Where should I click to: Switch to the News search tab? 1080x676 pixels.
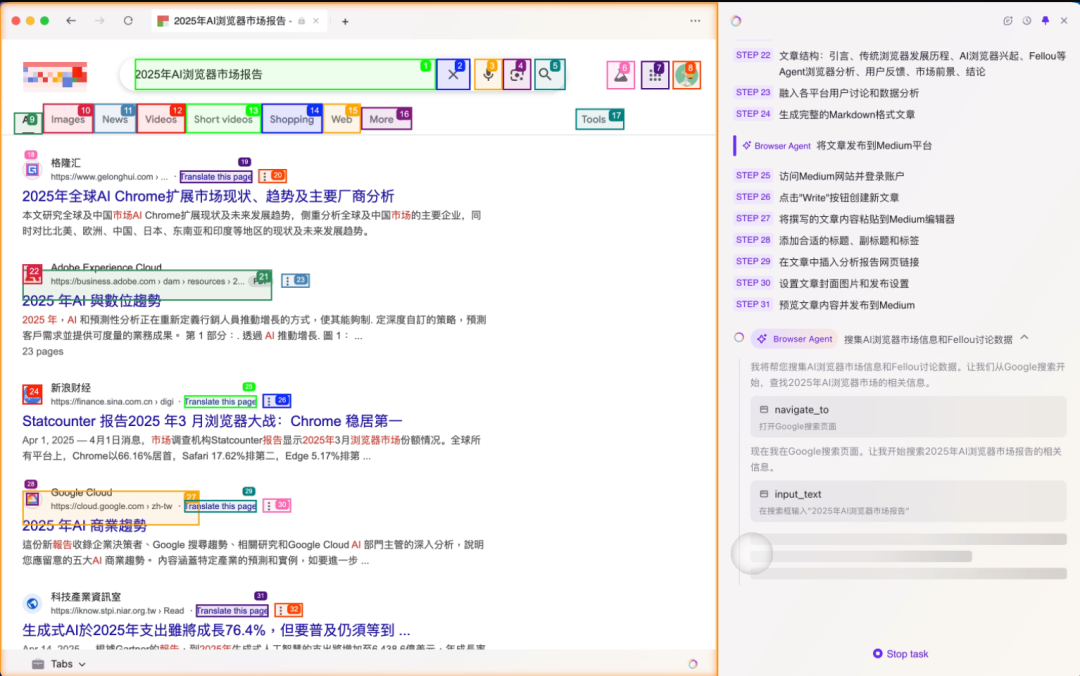115,119
